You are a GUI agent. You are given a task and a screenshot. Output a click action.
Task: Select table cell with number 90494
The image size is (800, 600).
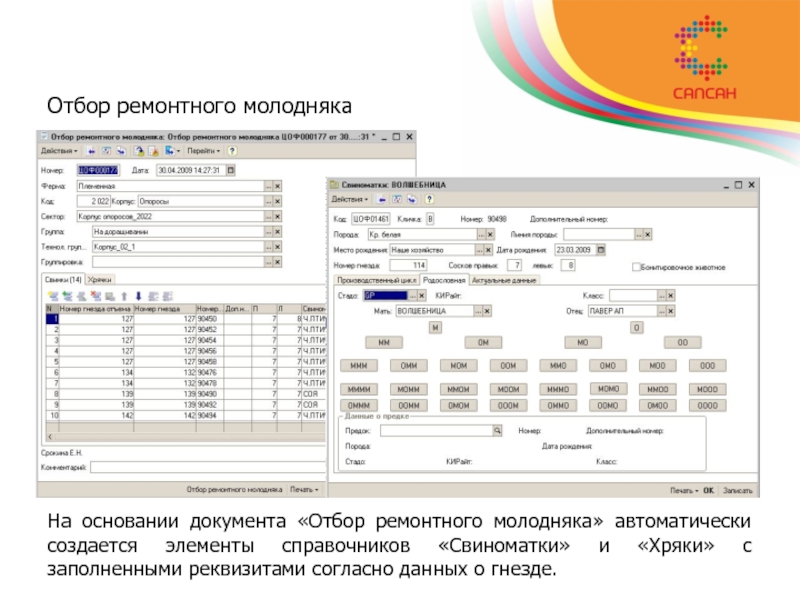pos(210,416)
